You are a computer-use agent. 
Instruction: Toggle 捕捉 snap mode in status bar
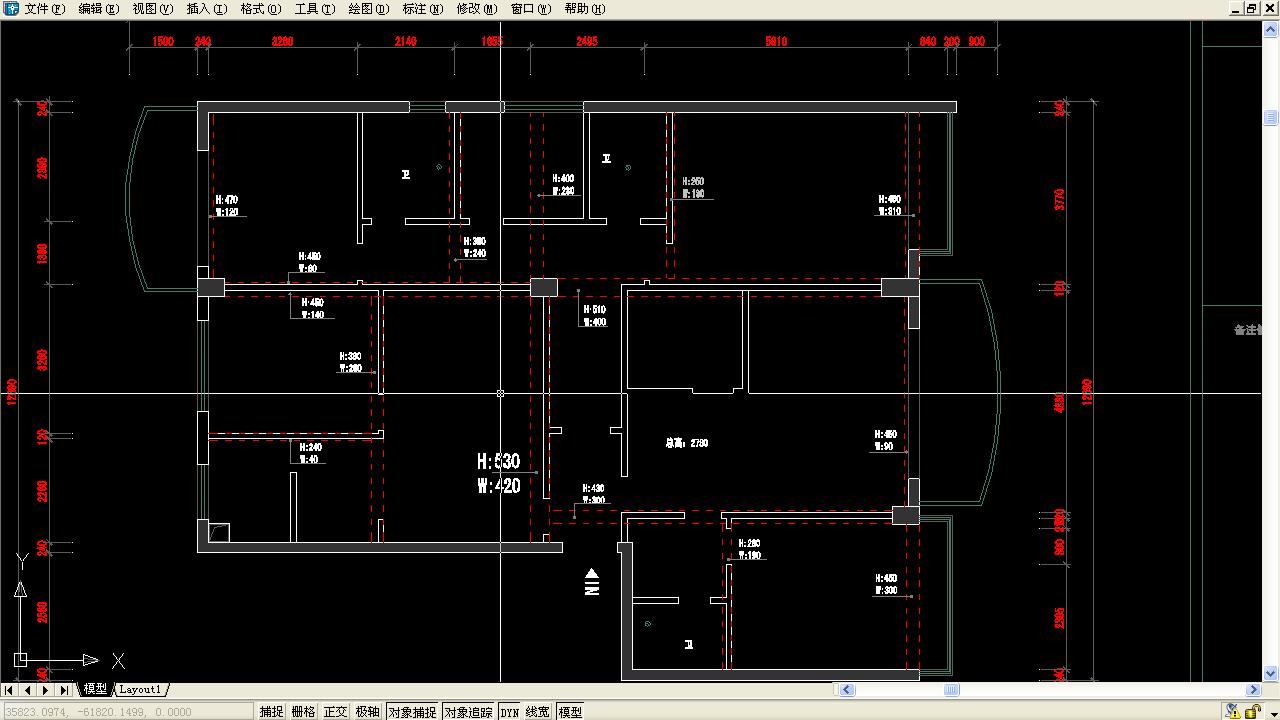[271, 712]
